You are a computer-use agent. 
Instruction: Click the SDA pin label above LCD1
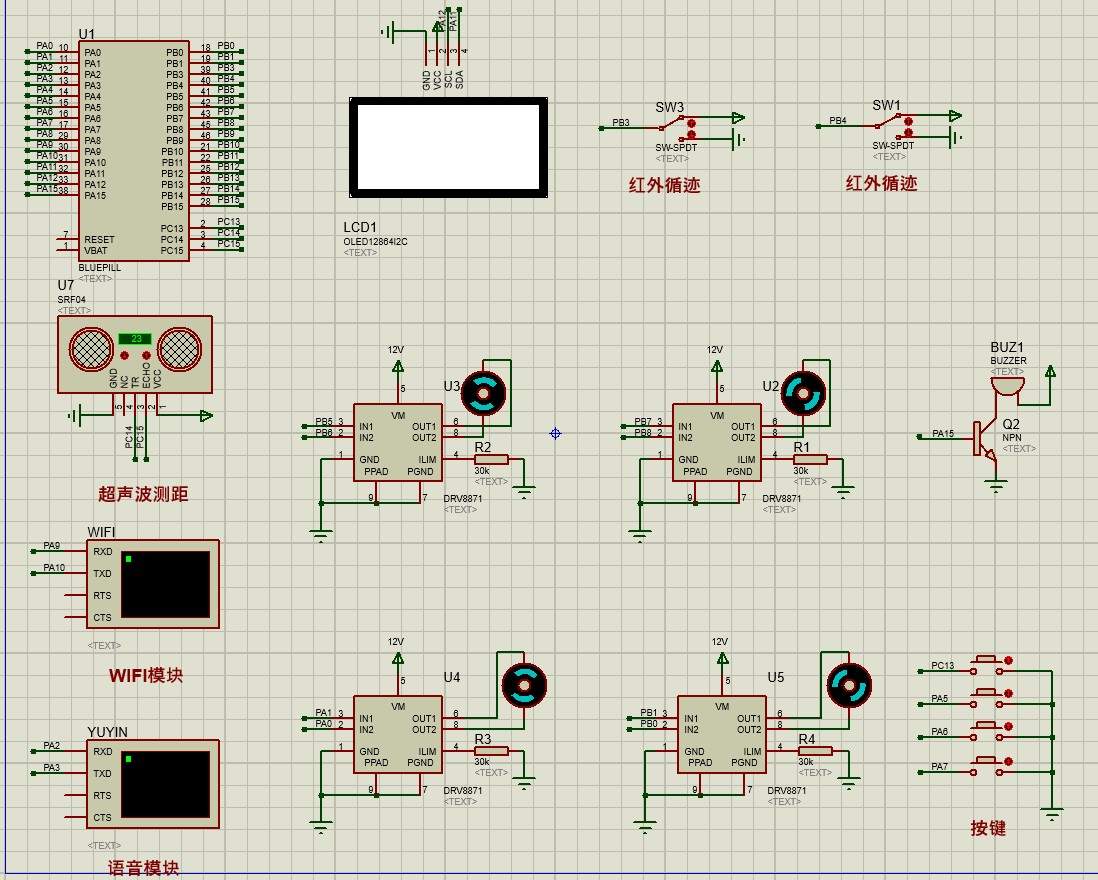coord(459,80)
